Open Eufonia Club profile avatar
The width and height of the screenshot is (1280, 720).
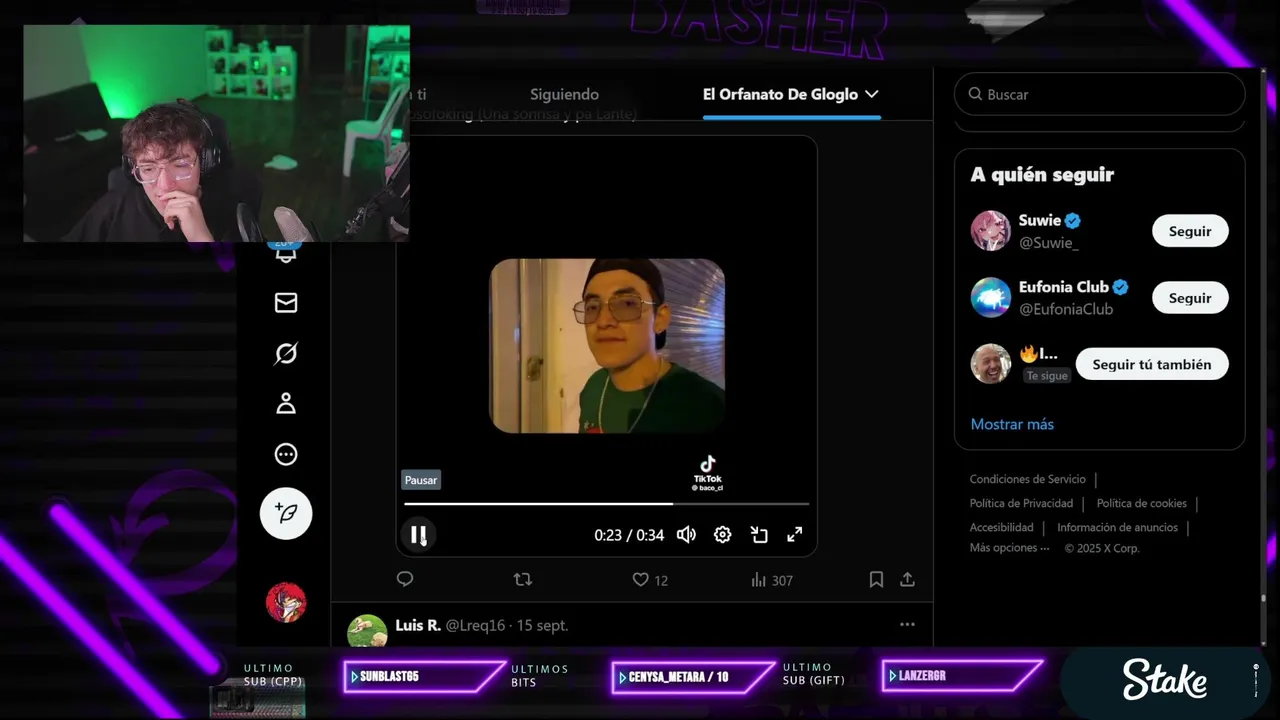(x=991, y=297)
